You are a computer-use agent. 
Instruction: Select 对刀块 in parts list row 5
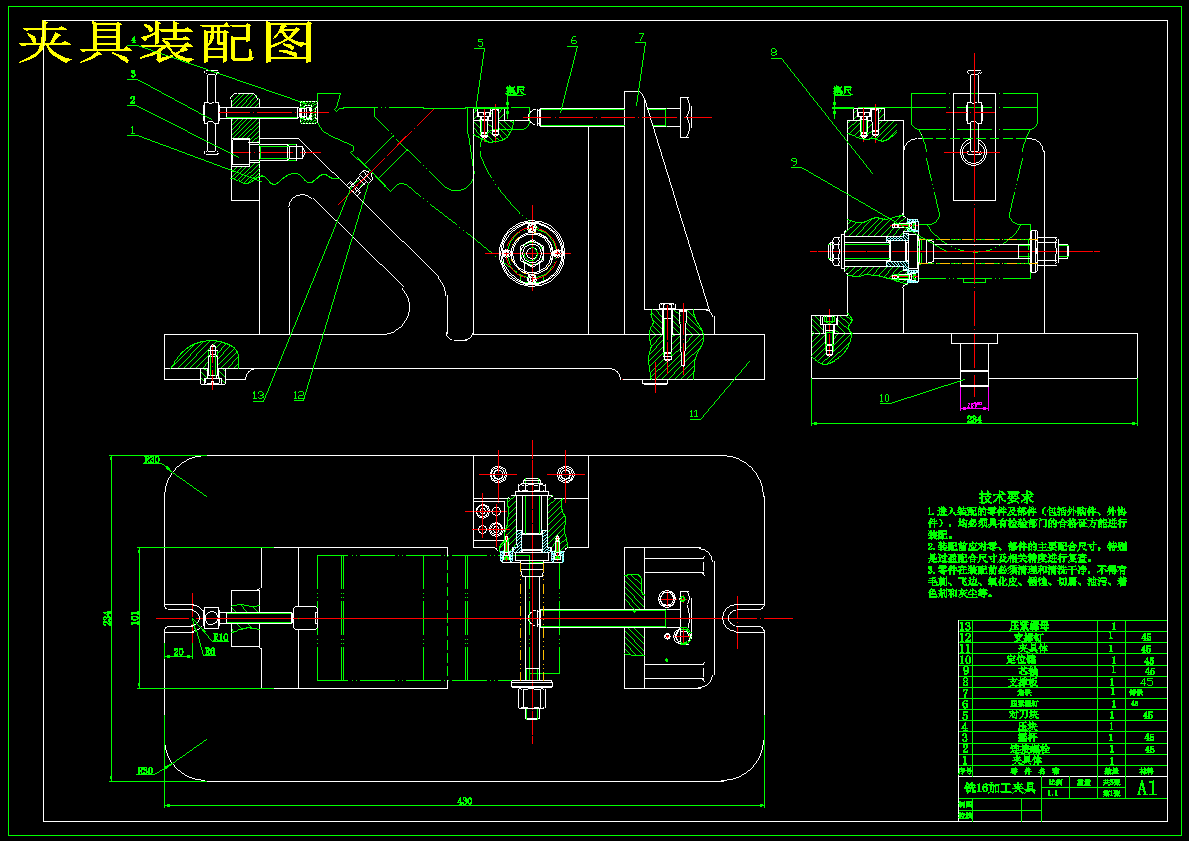(x=1023, y=715)
